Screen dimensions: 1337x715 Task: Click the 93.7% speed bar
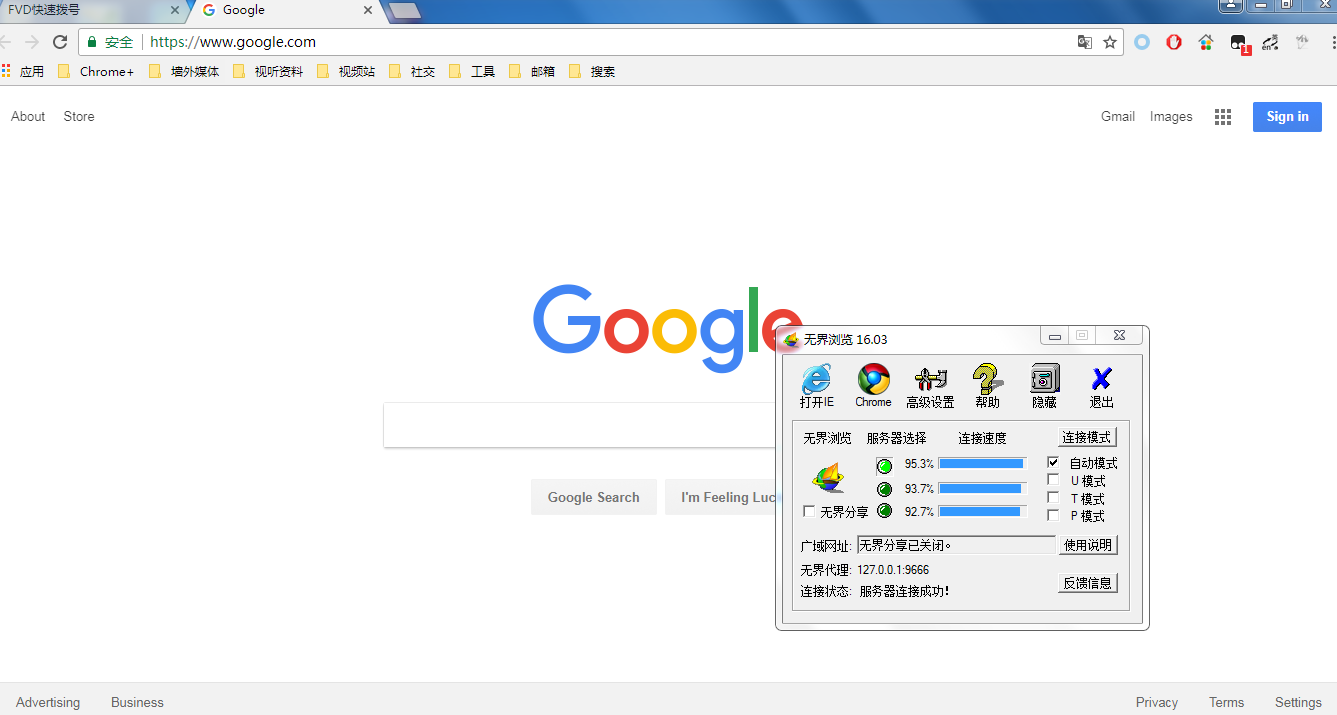click(982, 489)
